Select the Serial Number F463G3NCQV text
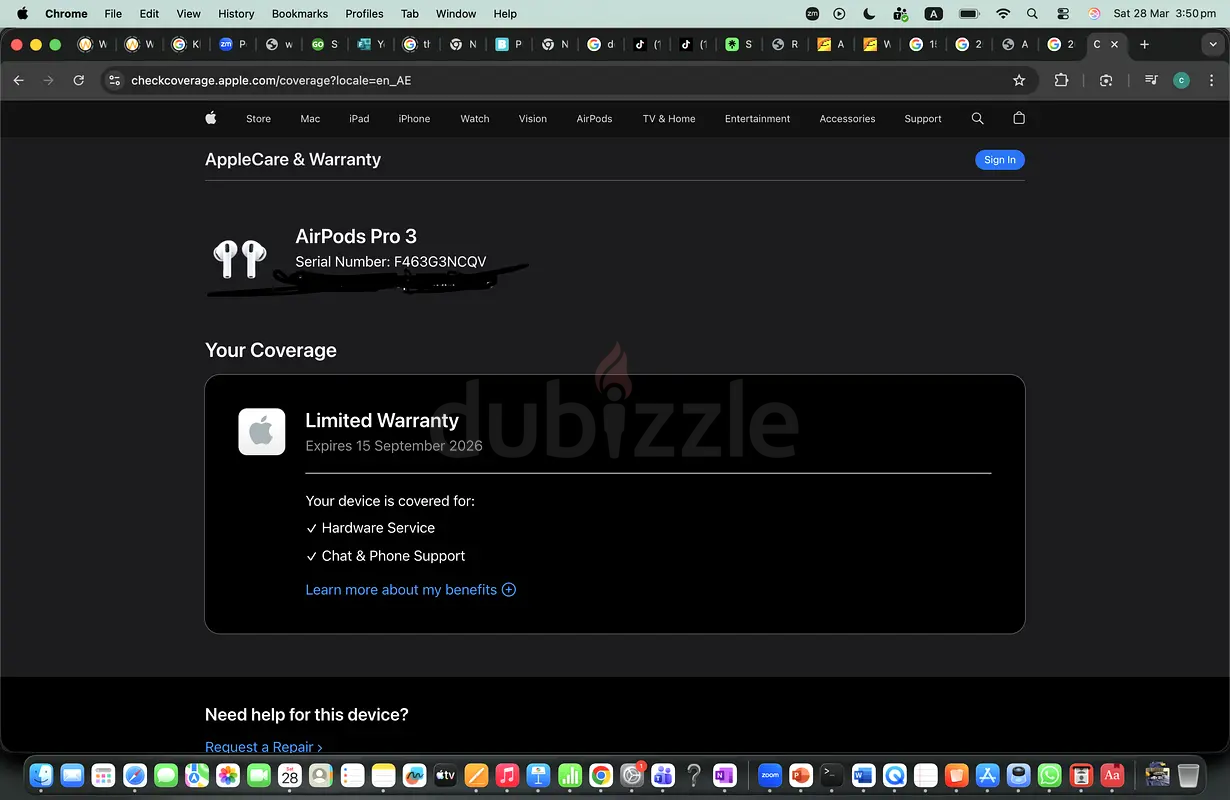 coord(391,262)
